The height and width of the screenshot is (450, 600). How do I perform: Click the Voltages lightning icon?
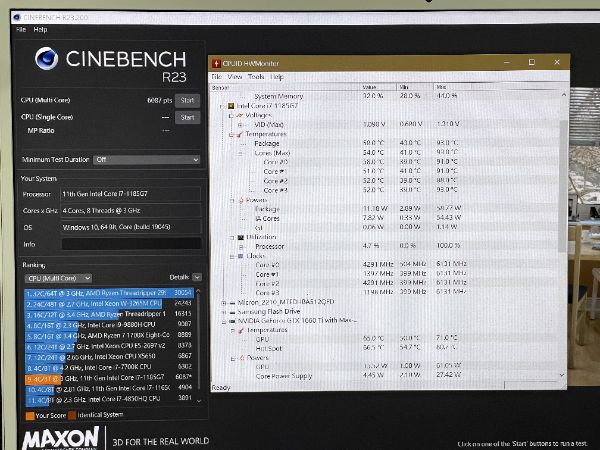(x=240, y=115)
